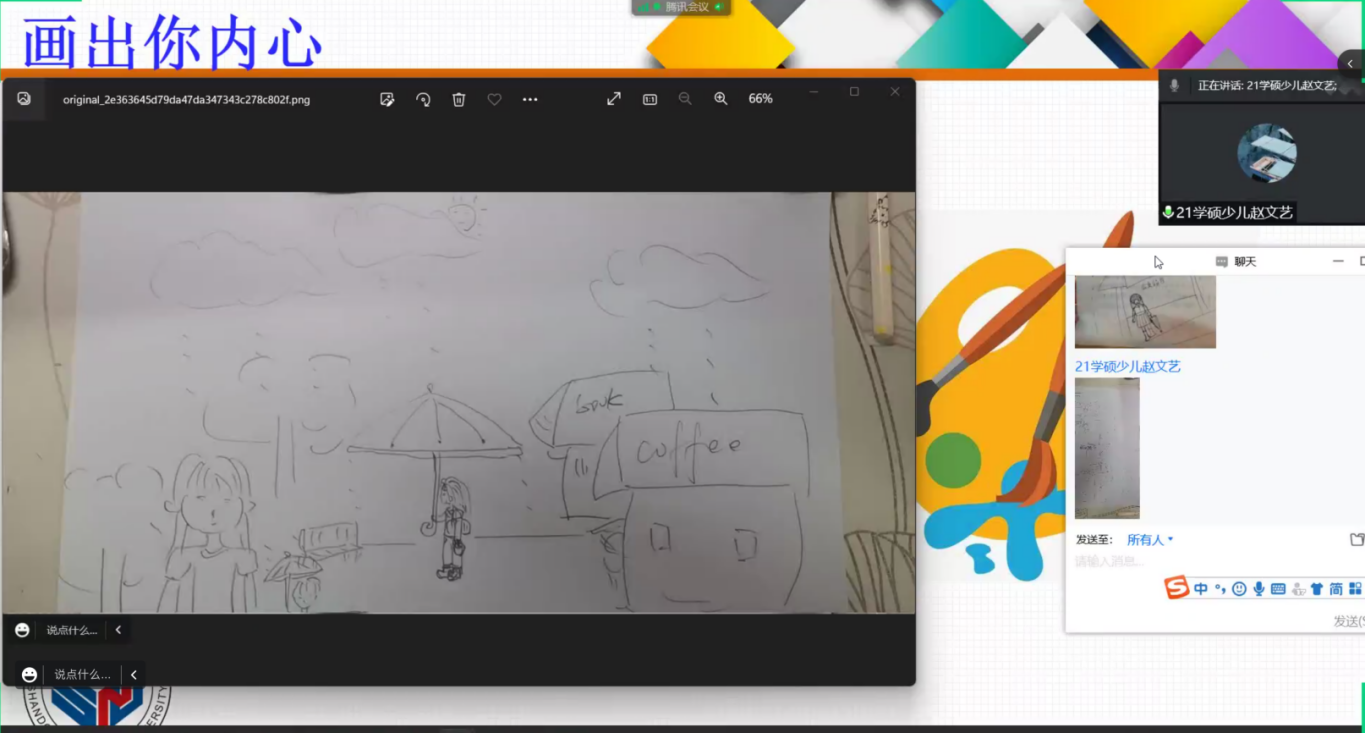Zoom out using the minus magnifier
The width and height of the screenshot is (1365, 733).
[685, 99]
